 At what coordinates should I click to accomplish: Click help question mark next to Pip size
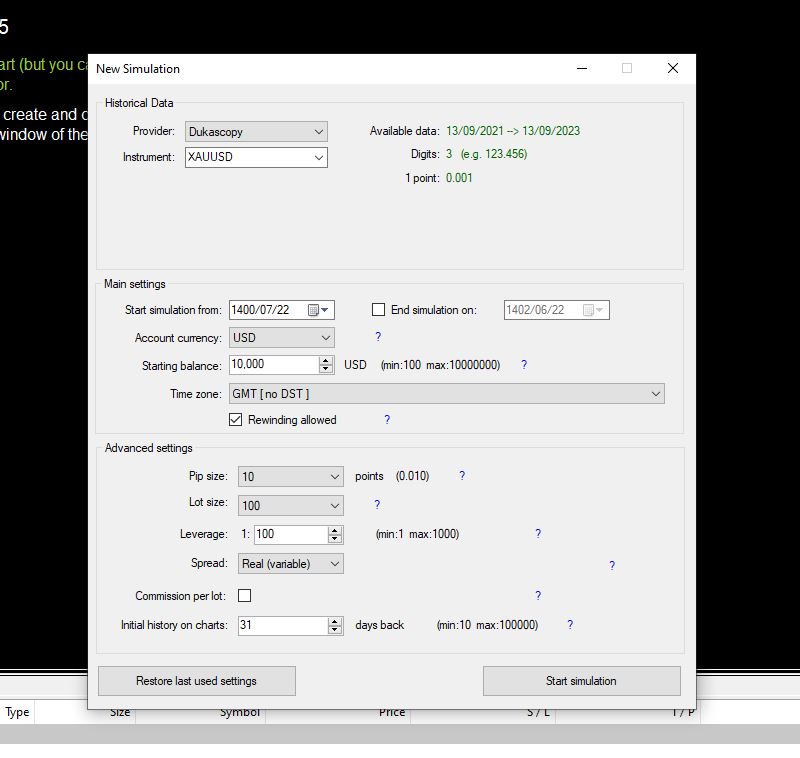[462, 476]
